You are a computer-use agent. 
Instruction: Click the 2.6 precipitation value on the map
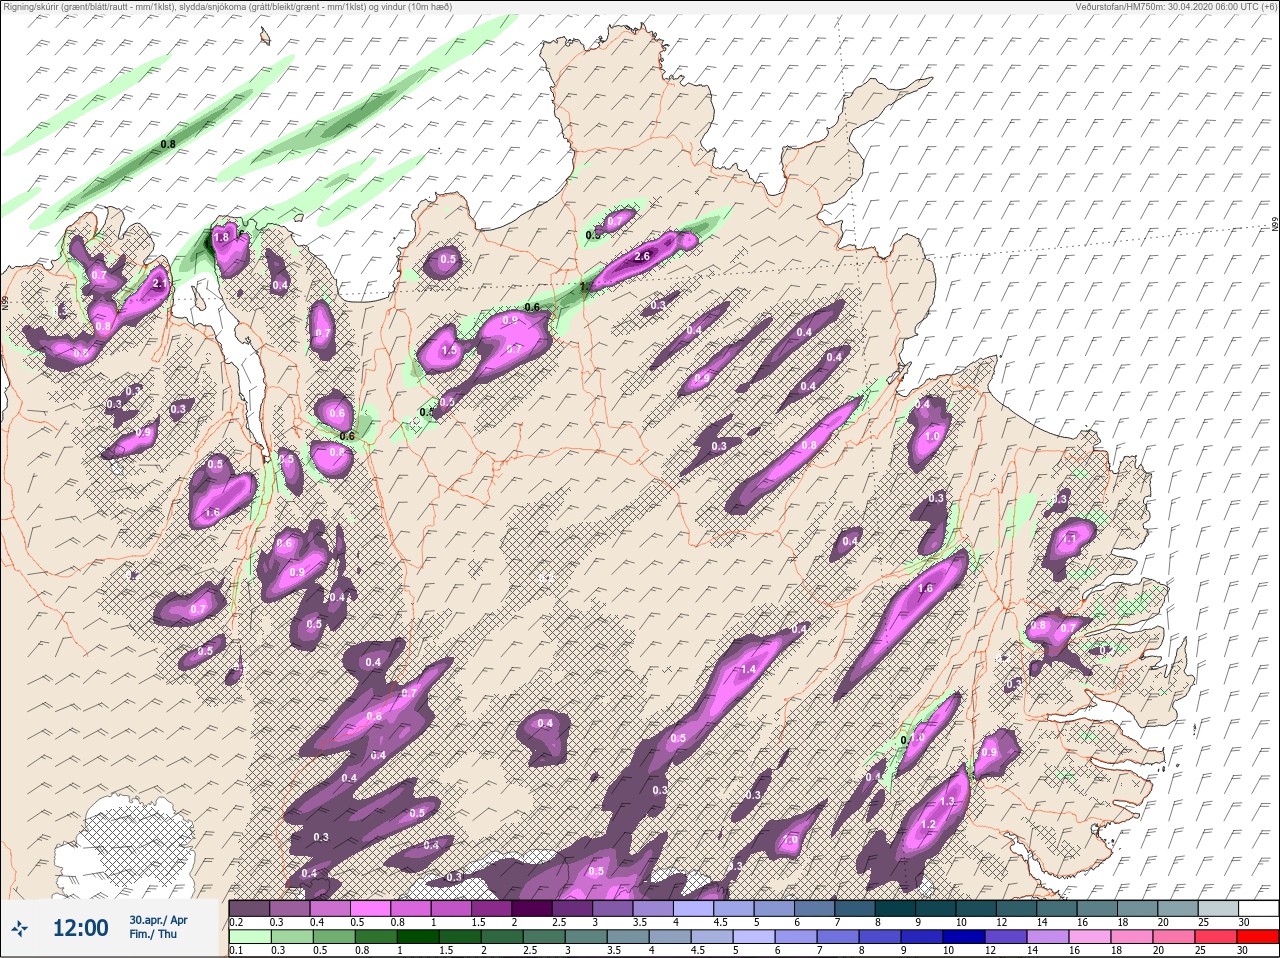[x=642, y=256]
